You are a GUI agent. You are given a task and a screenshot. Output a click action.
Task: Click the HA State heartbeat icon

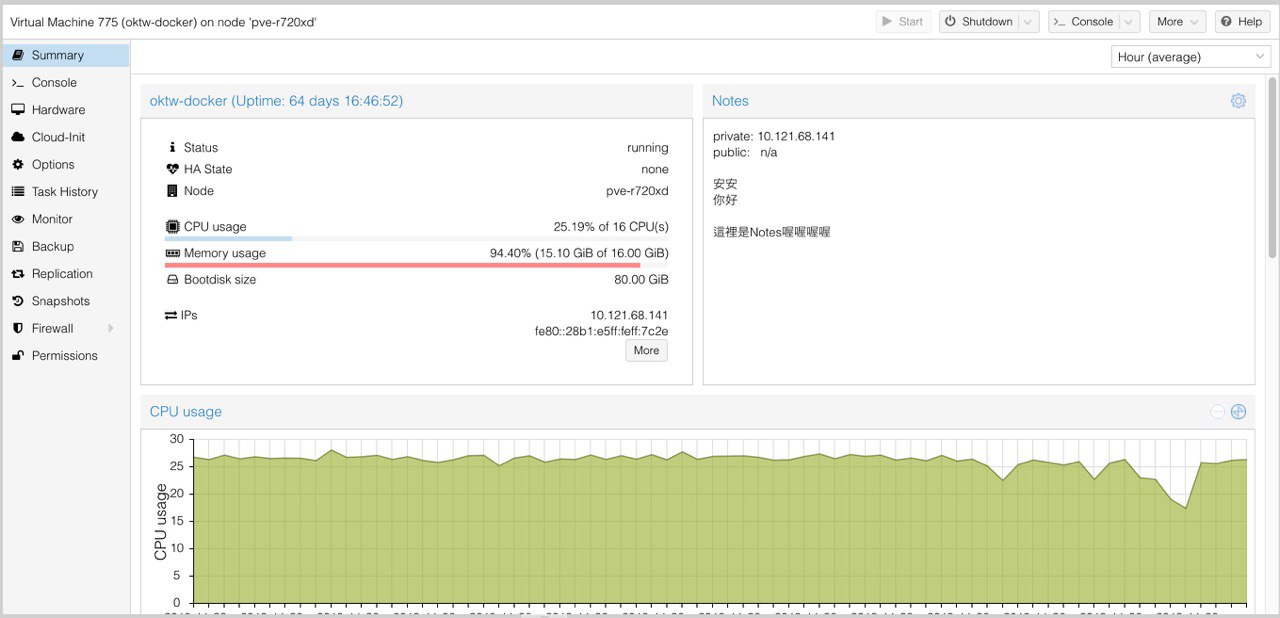pyautogui.click(x=173, y=169)
